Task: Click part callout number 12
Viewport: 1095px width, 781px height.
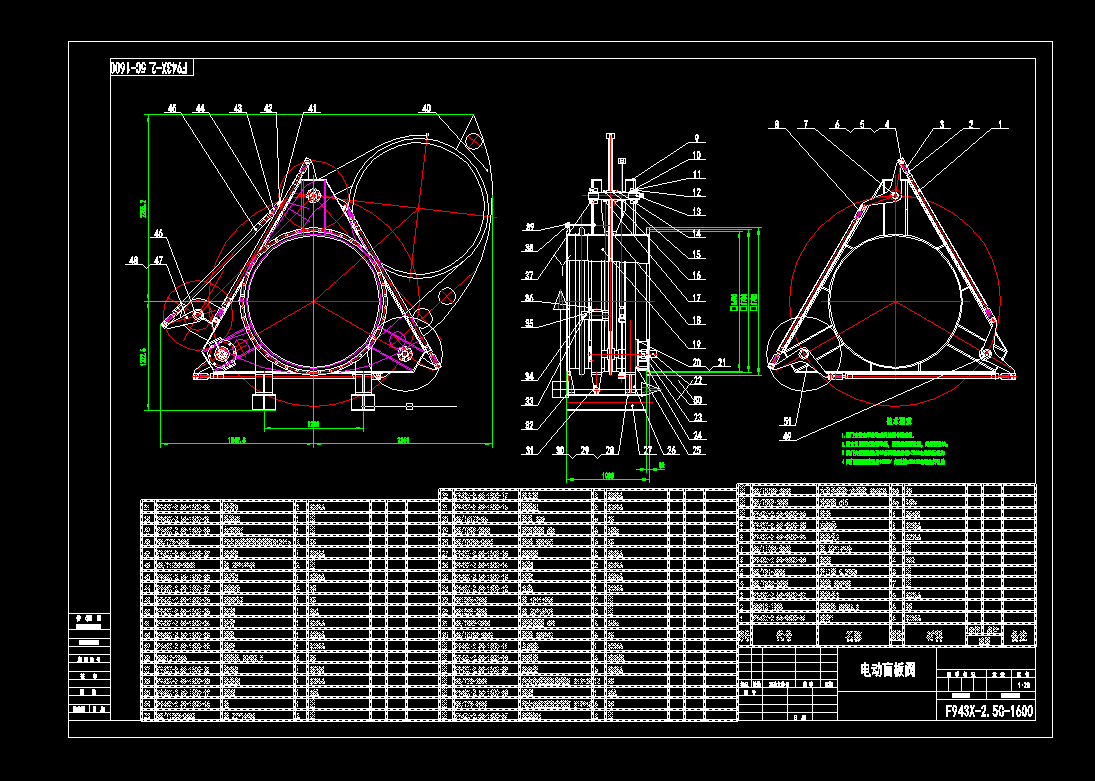Action: point(697,193)
